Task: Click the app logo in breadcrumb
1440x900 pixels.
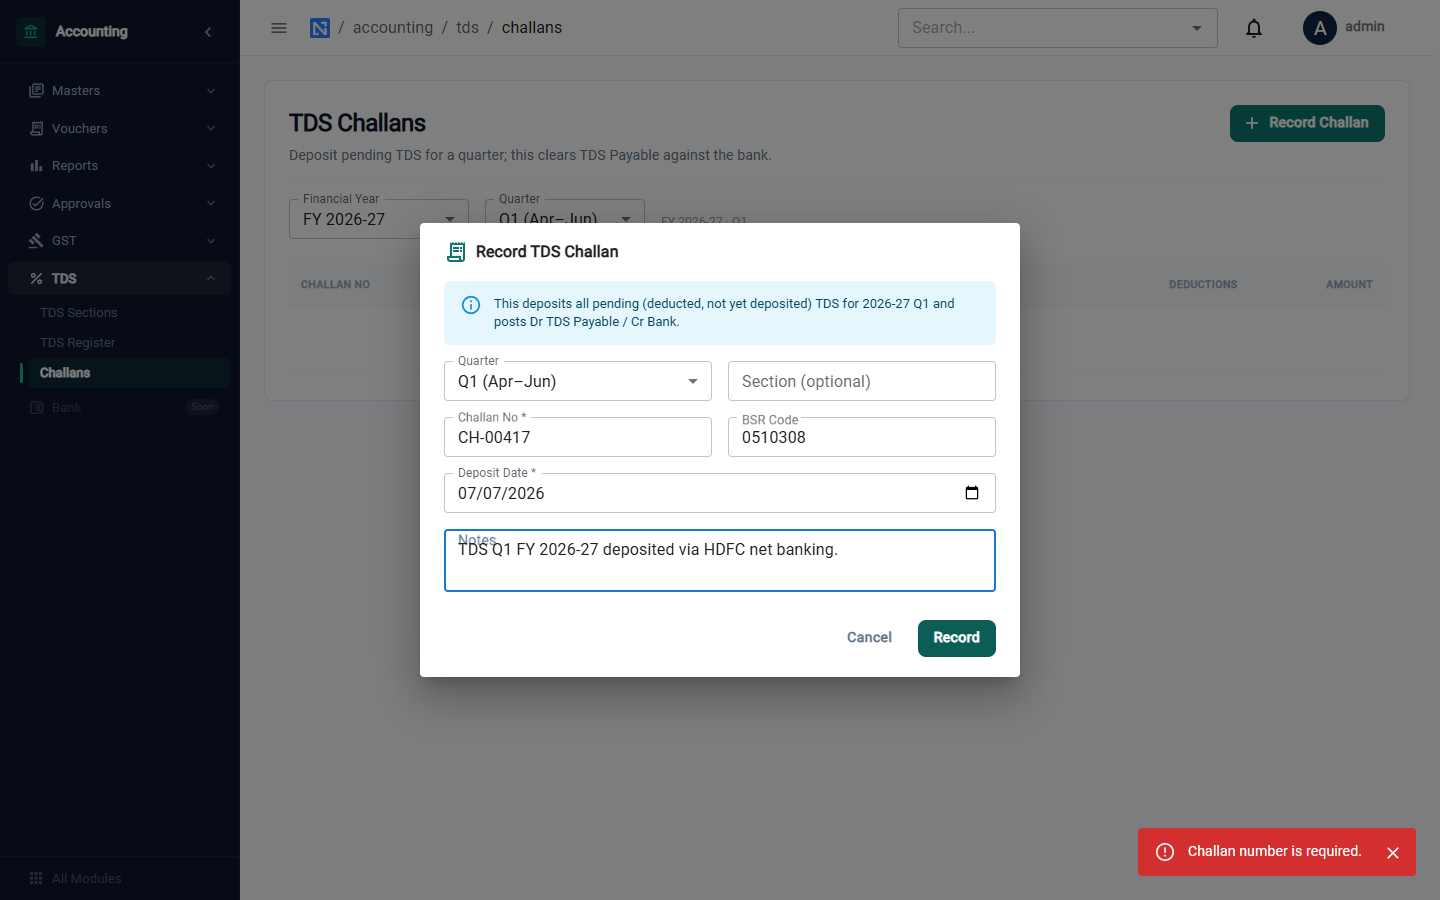Action: click(x=320, y=28)
